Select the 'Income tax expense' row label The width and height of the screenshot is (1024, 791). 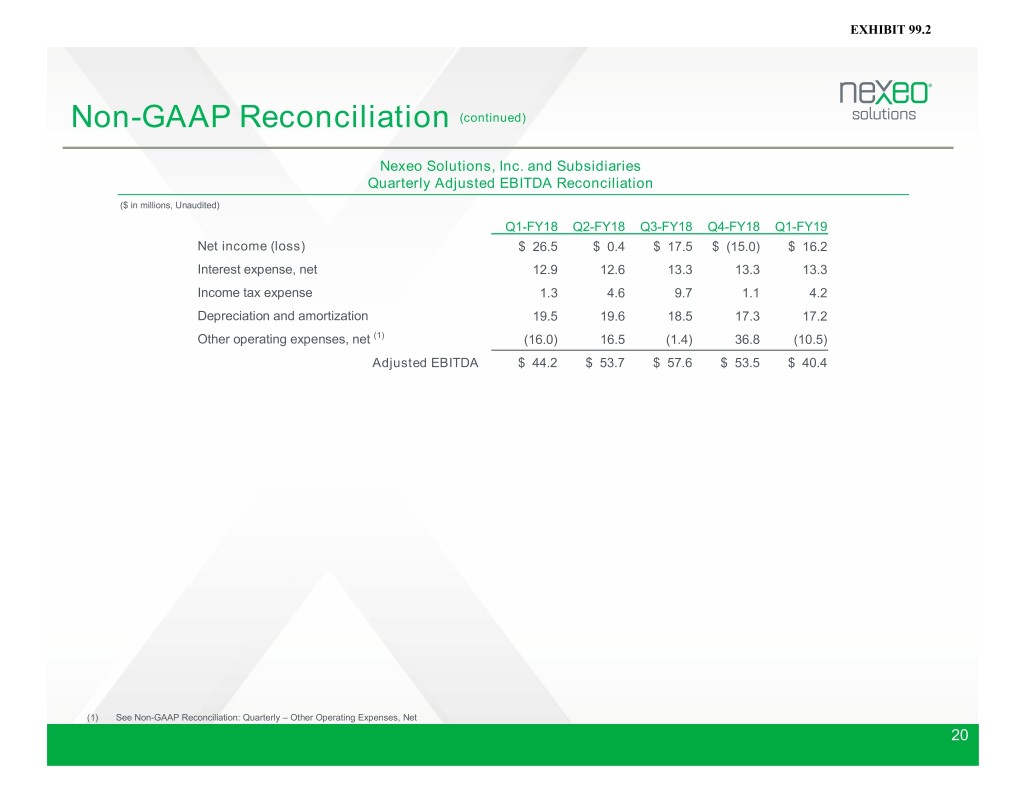pyautogui.click(x=255, y=293)
